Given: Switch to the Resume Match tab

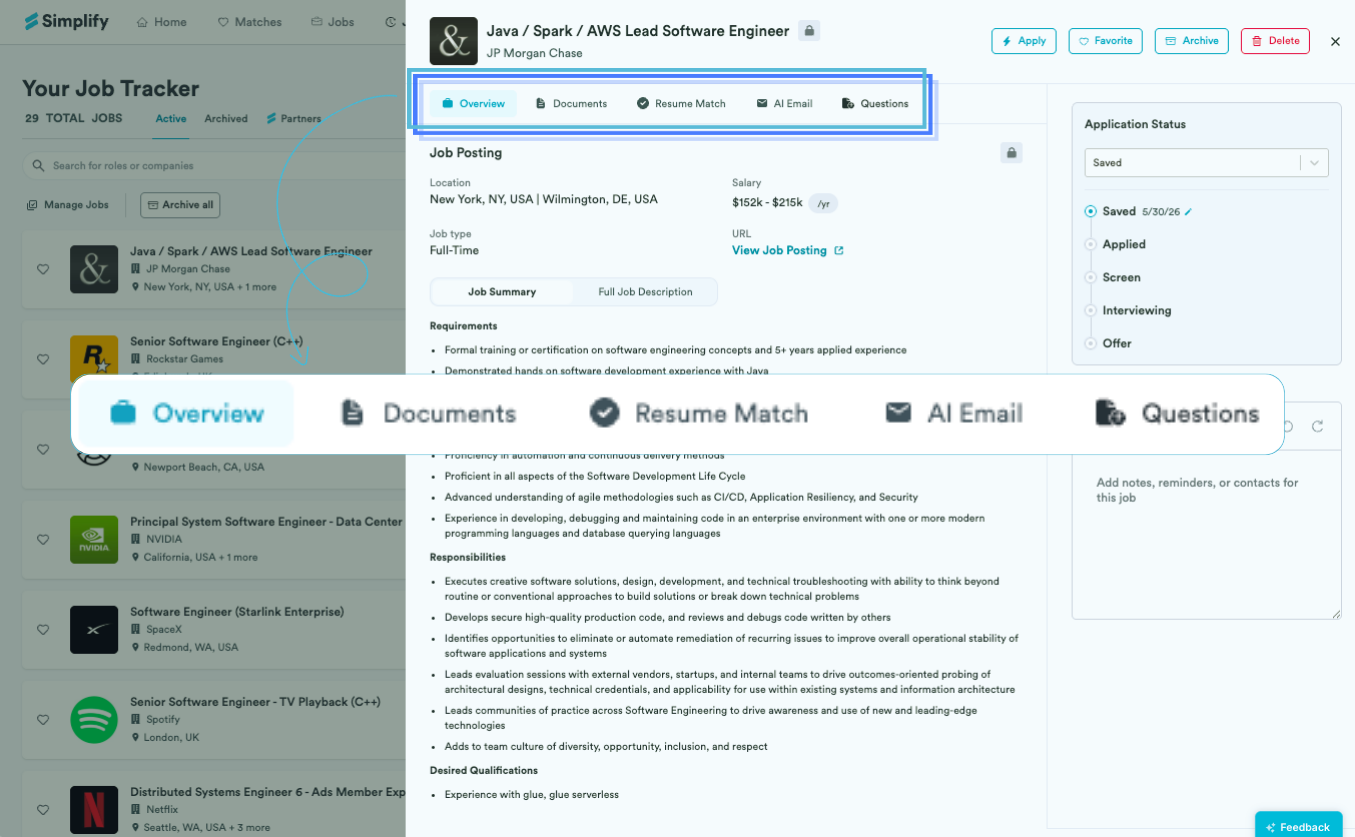Looking at the screenshot, I should [681, 104].
